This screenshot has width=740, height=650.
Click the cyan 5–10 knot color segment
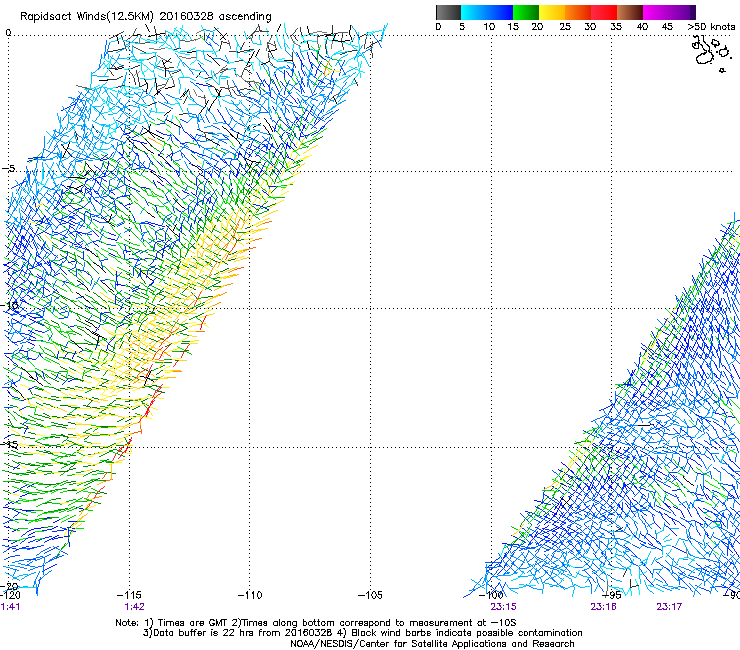pos(474,12)
